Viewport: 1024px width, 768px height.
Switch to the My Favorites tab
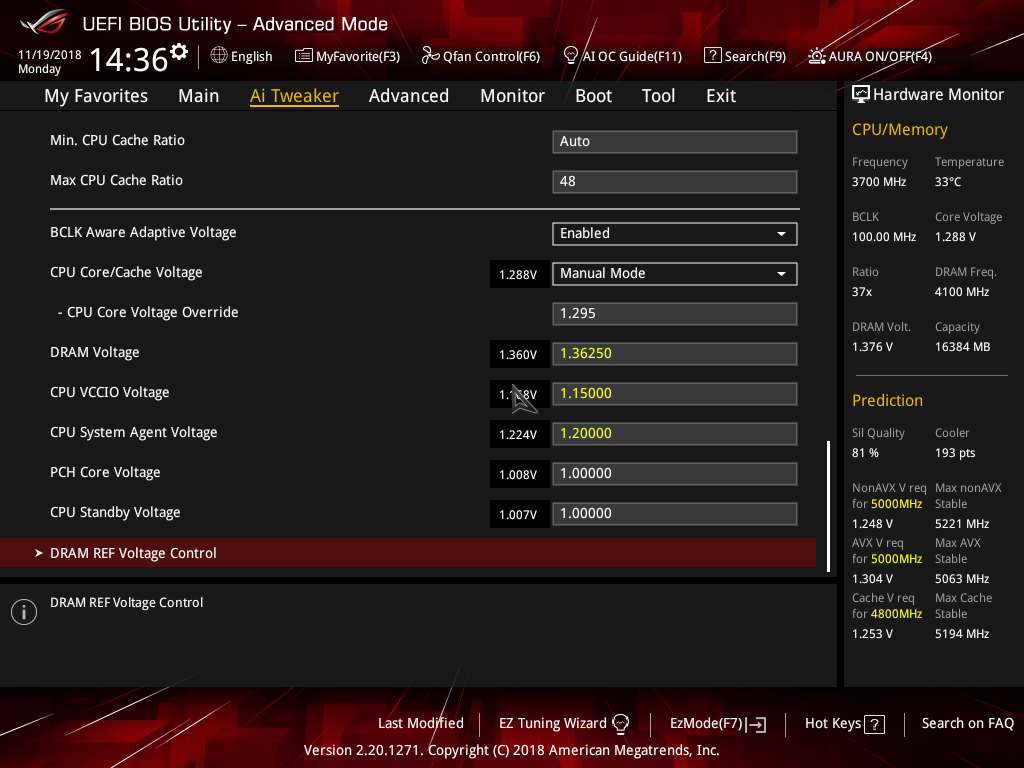pyautogui.click(x=96, y=96)
